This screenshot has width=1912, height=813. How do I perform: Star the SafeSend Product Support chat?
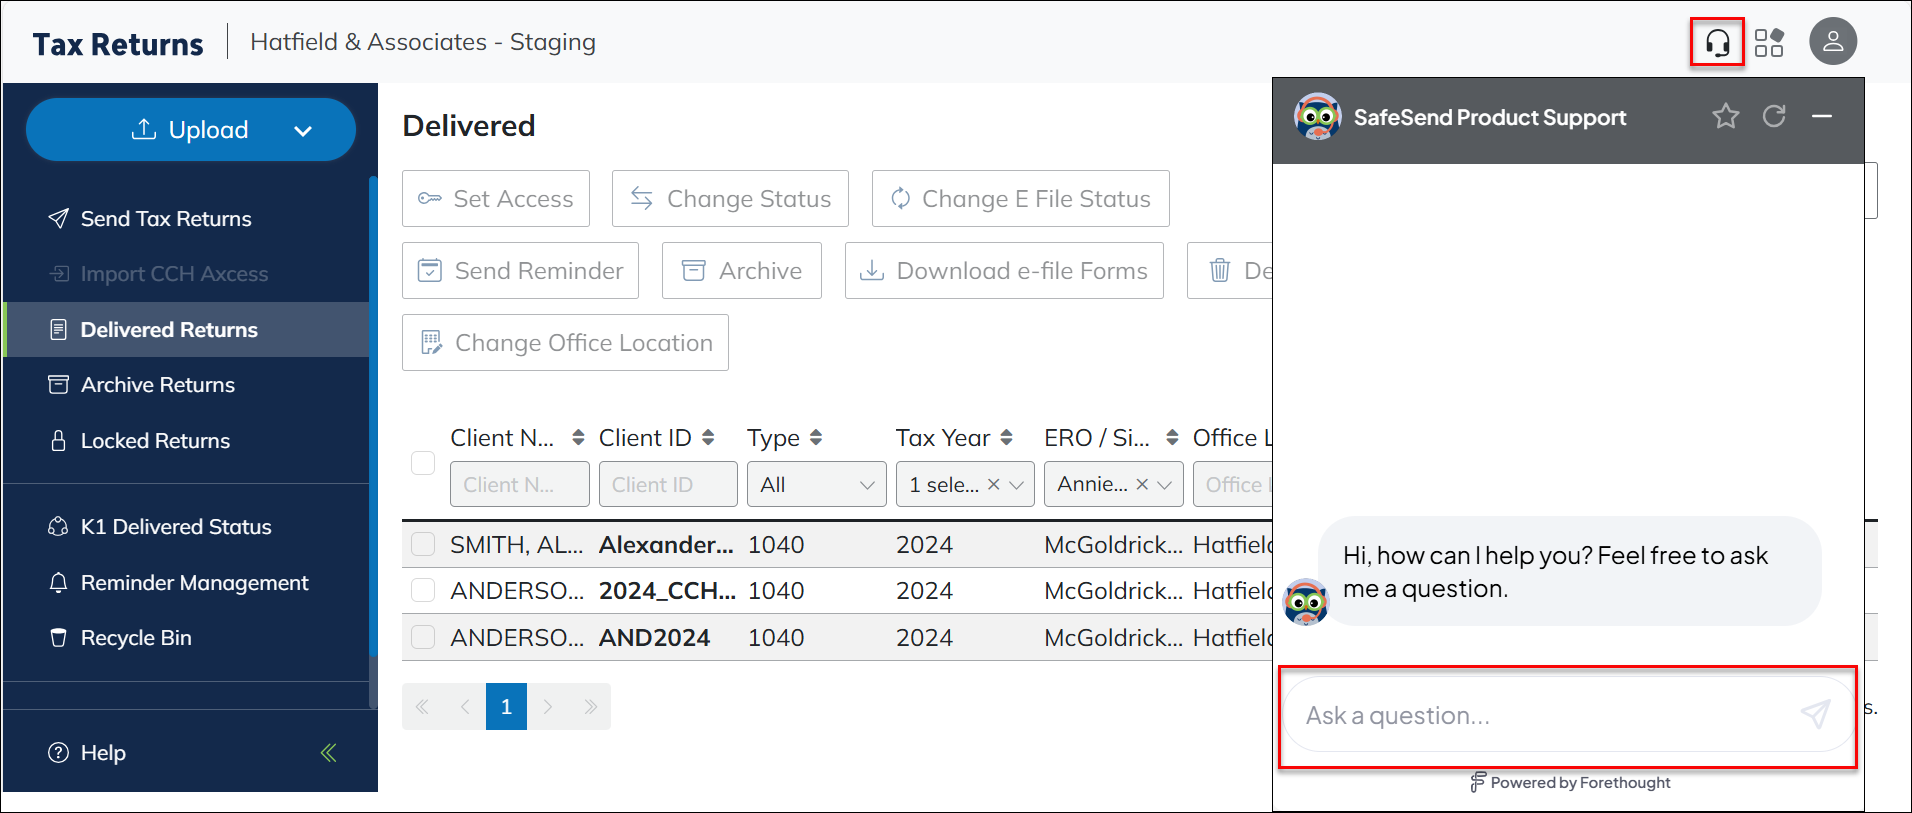[1725, 117]
